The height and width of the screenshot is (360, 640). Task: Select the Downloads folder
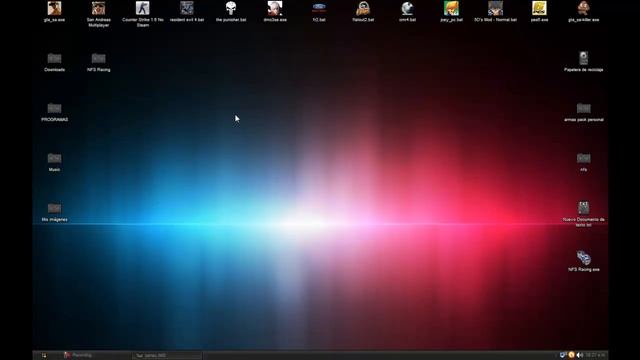coord(54,58)
